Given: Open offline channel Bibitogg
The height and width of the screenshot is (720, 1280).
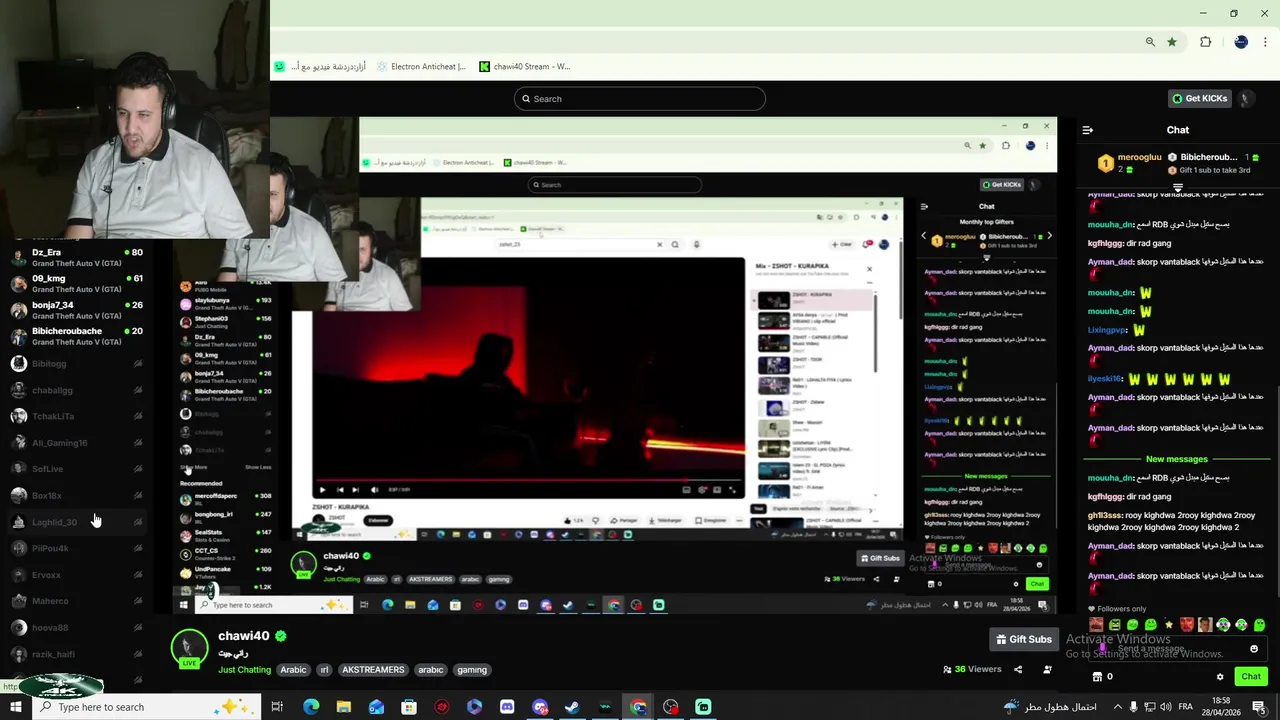Looking at the screenshot, I should coord(75,364).
